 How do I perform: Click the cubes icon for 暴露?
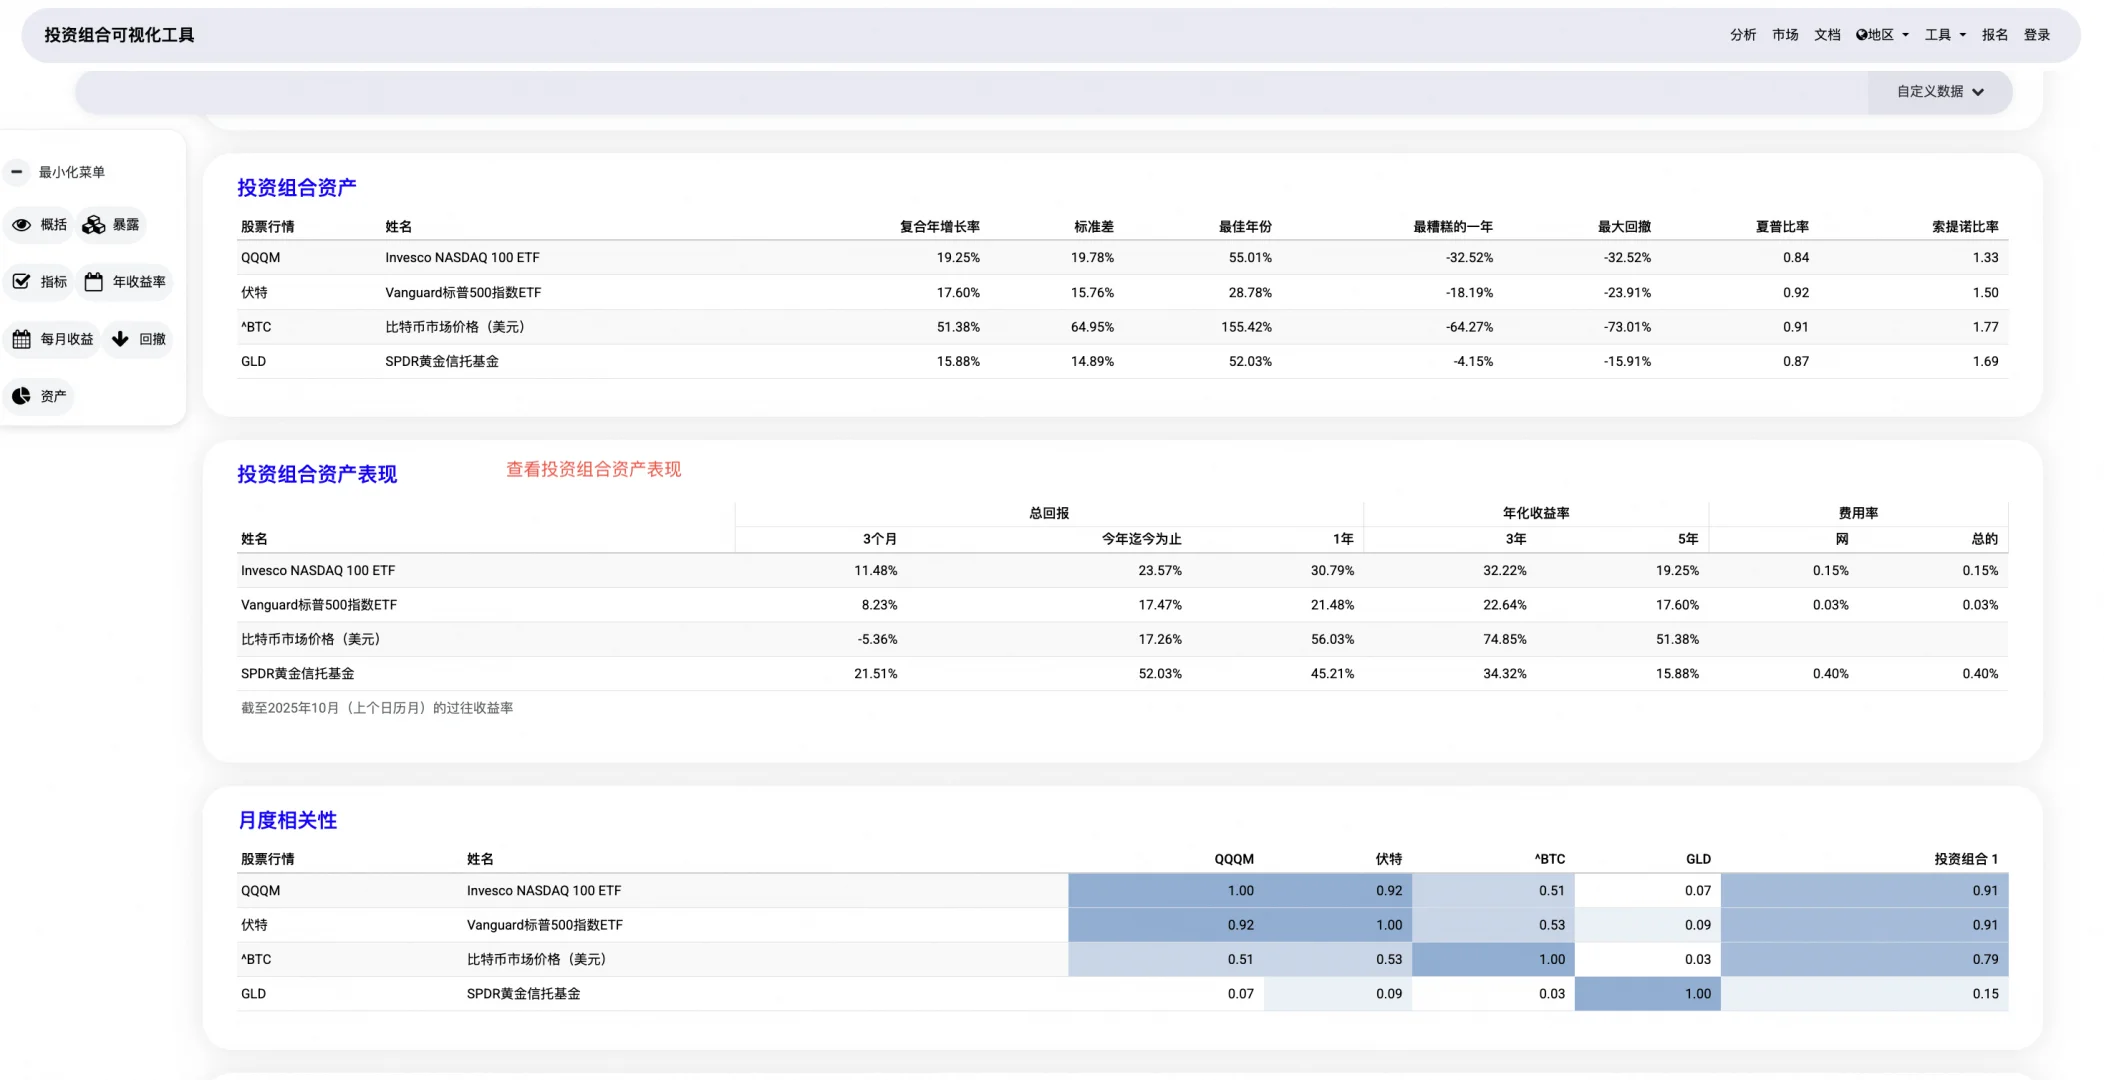(94, 225)
